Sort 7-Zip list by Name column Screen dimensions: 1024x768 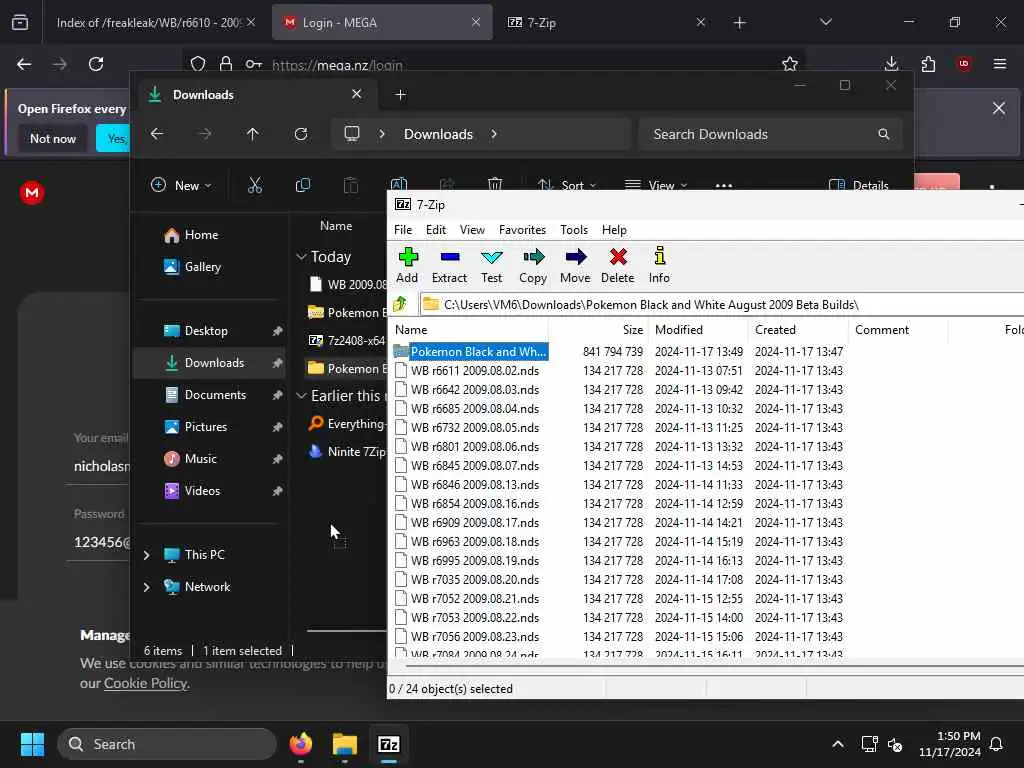pos(468,330)
